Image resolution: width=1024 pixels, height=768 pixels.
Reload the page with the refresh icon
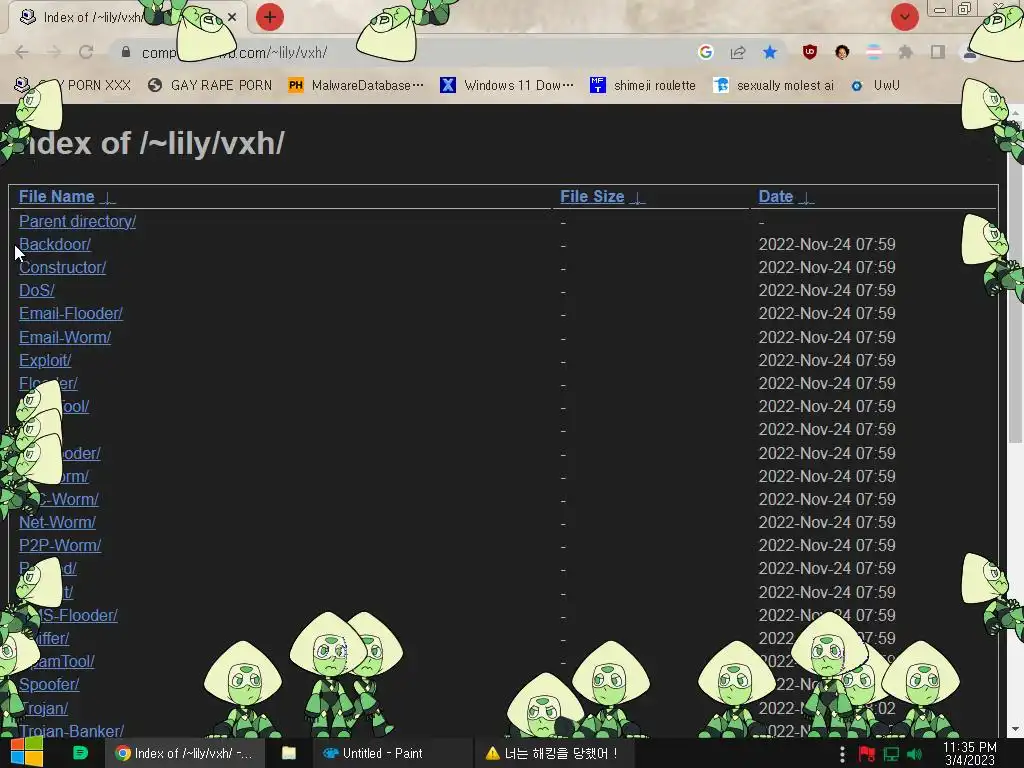[x=86, y=52]
